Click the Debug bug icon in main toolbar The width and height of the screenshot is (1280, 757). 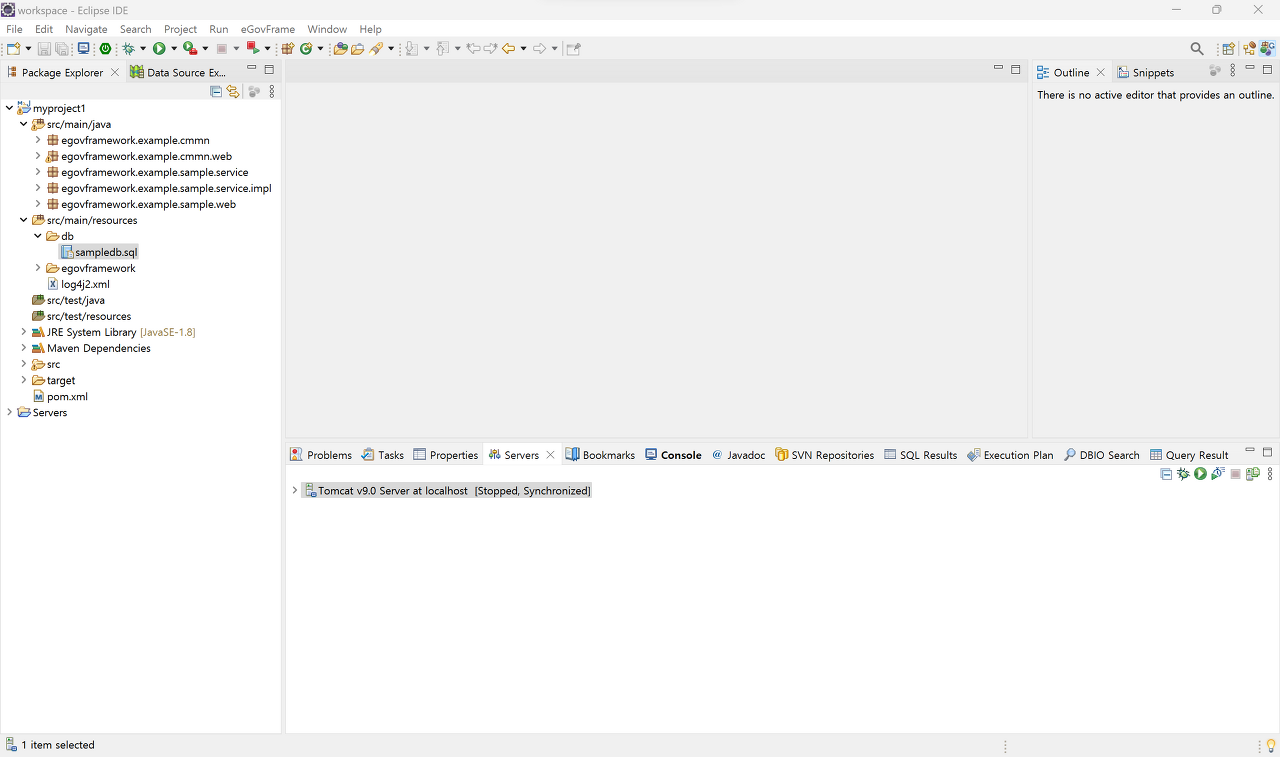click(x=128, y=48)
